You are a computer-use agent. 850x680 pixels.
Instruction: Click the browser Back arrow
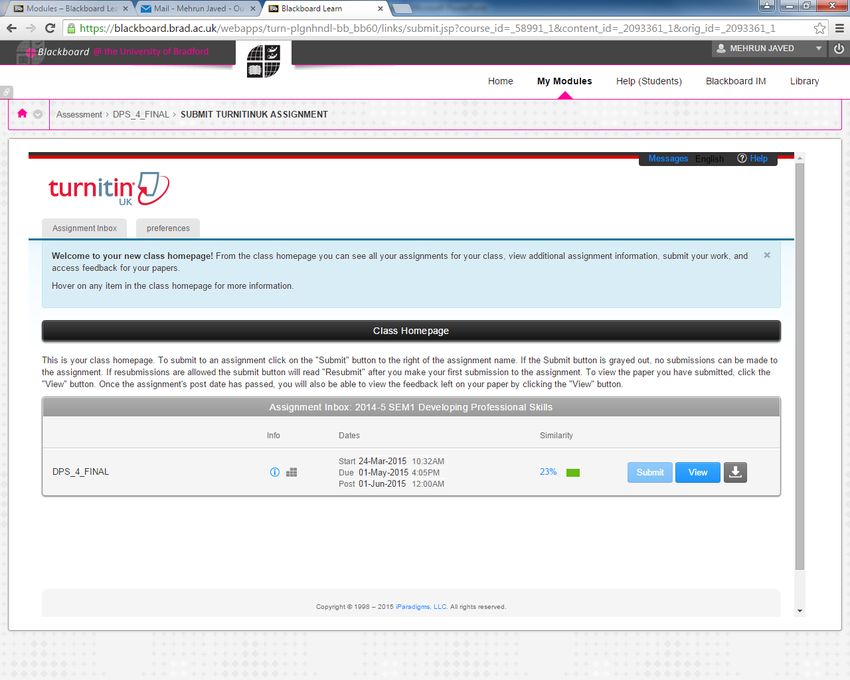coord(11,28)
